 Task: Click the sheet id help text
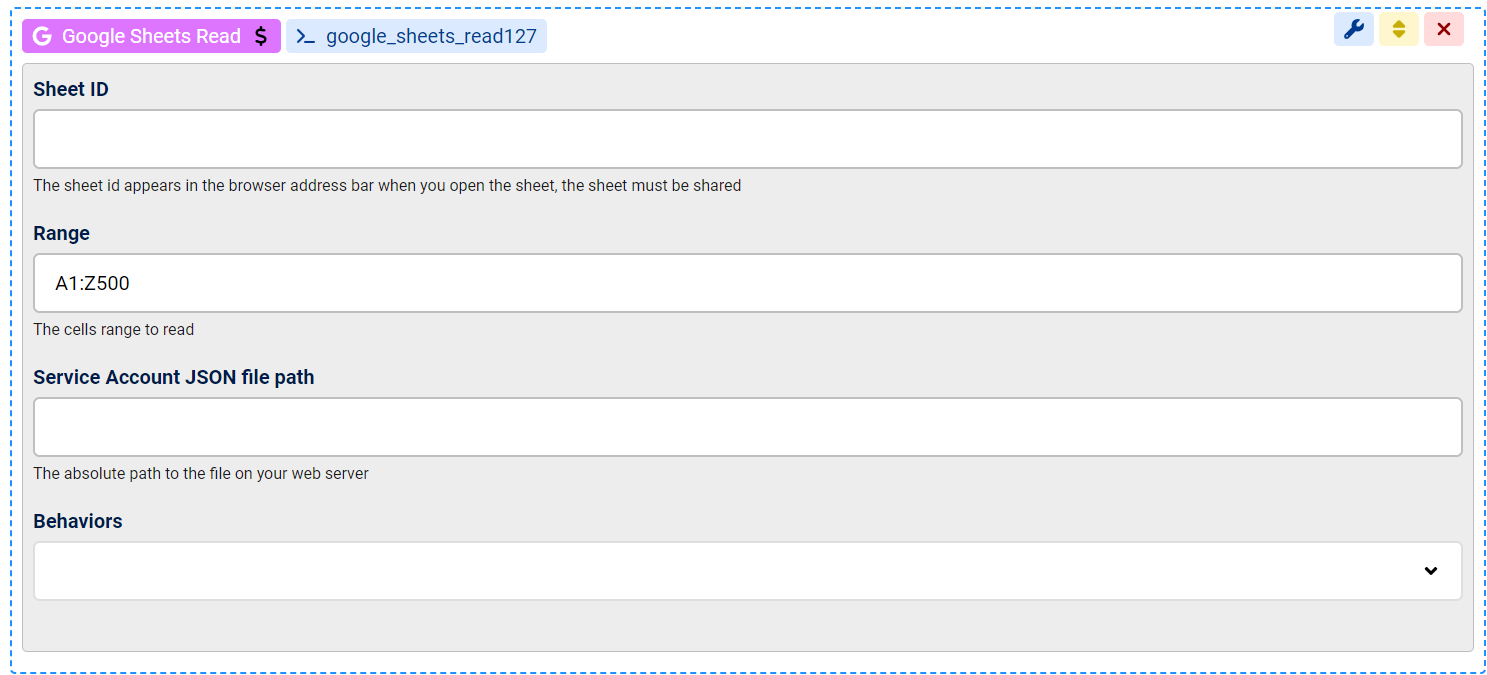387,185
